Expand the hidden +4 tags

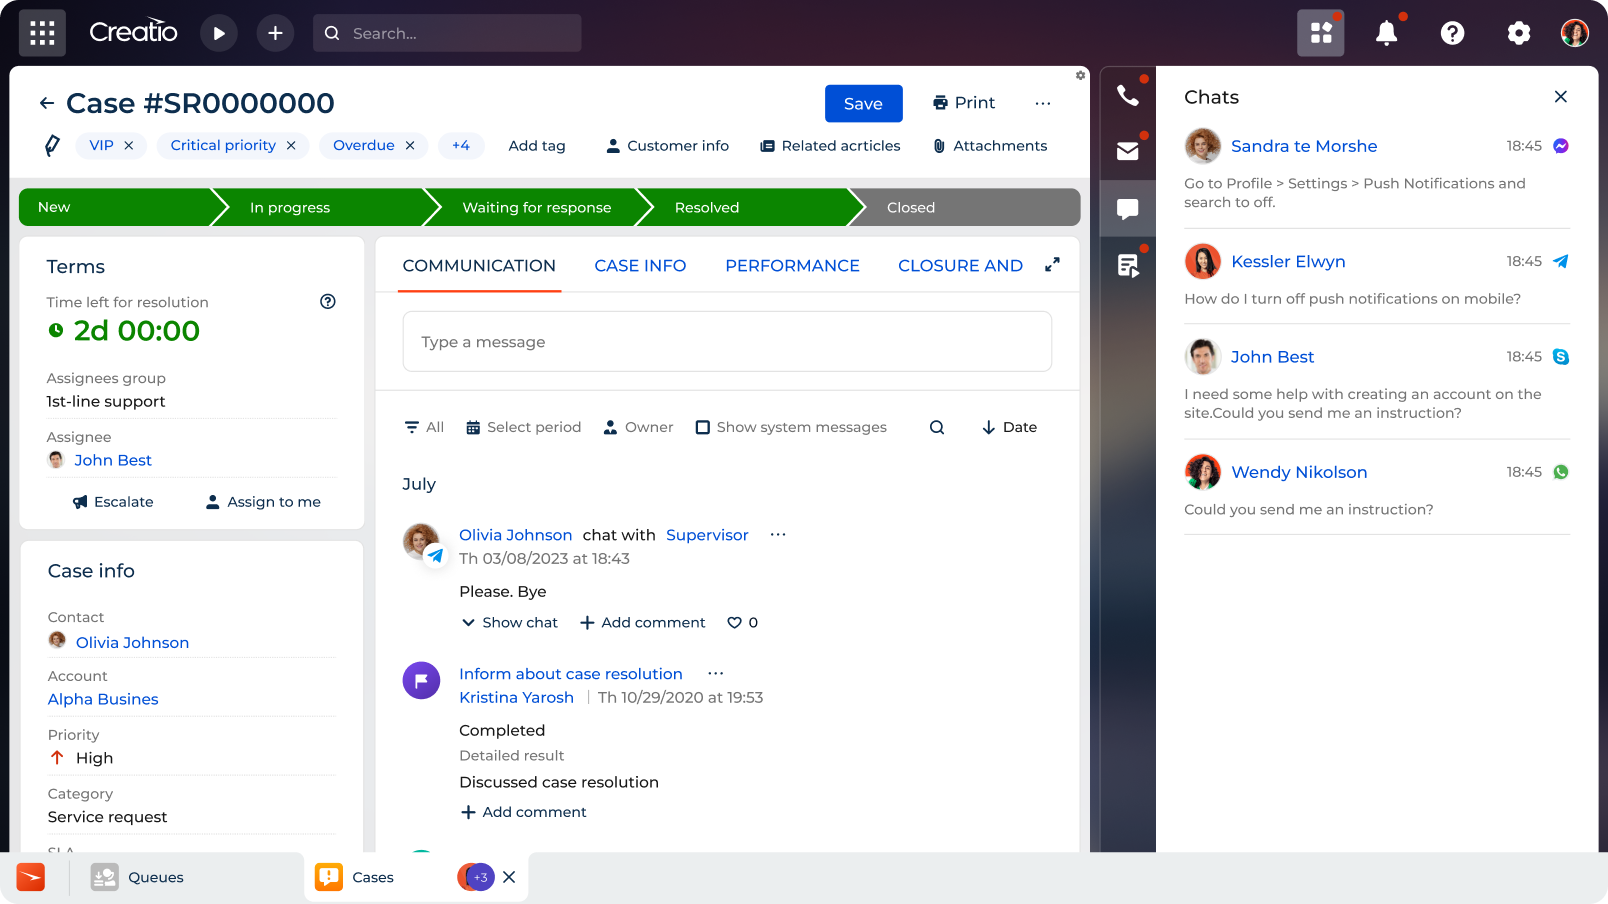click(x=461, y=146)
